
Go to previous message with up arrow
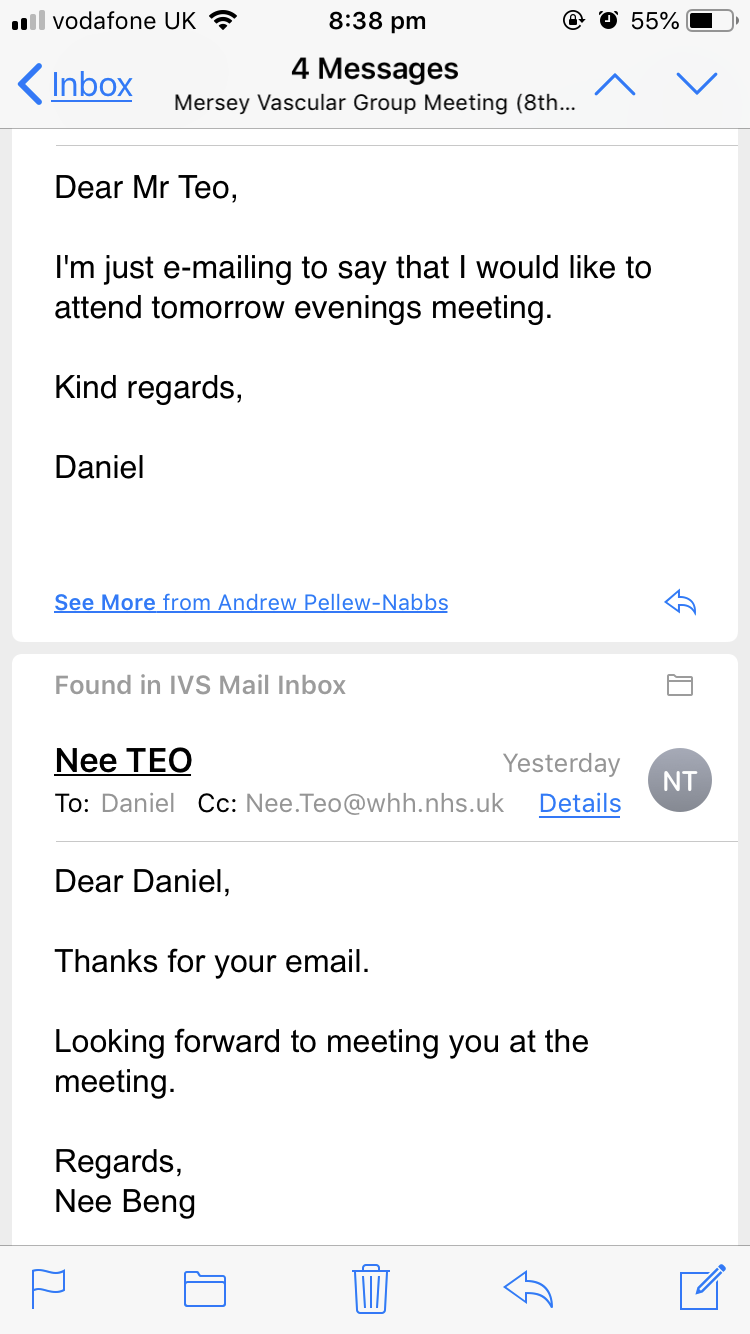[x=615, y=85]
